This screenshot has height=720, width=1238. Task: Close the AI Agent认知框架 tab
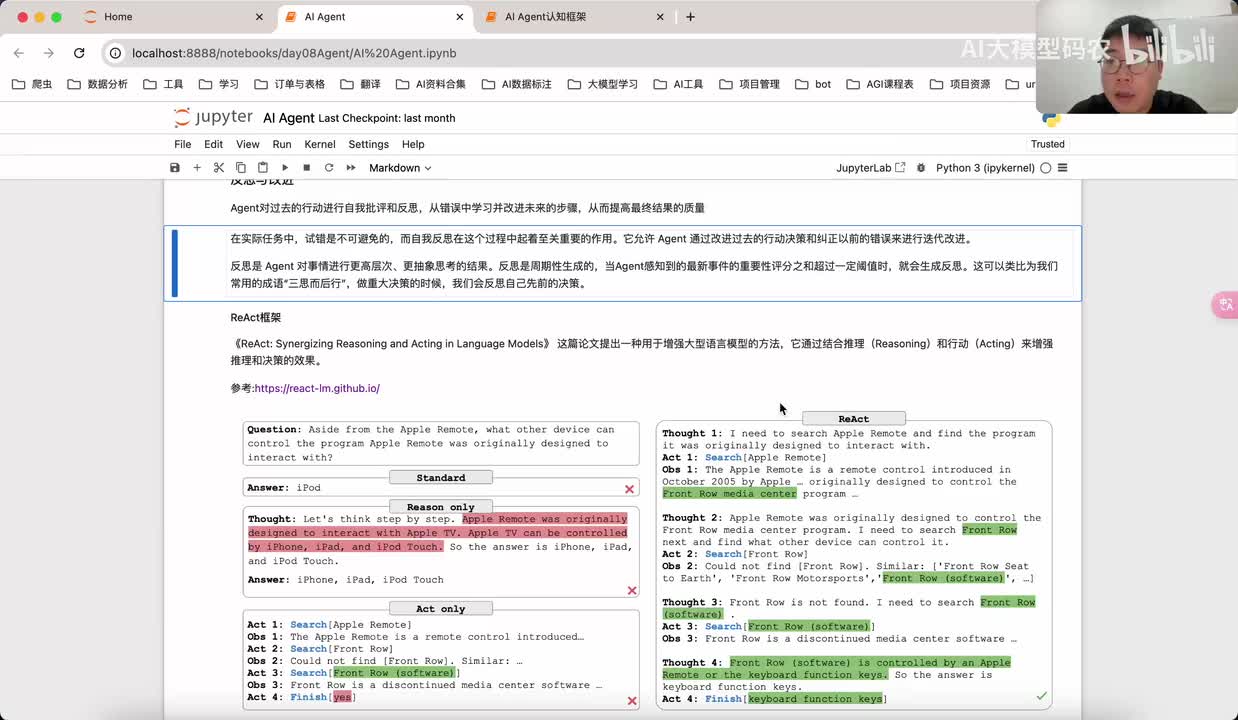click(x=660, y=17)
